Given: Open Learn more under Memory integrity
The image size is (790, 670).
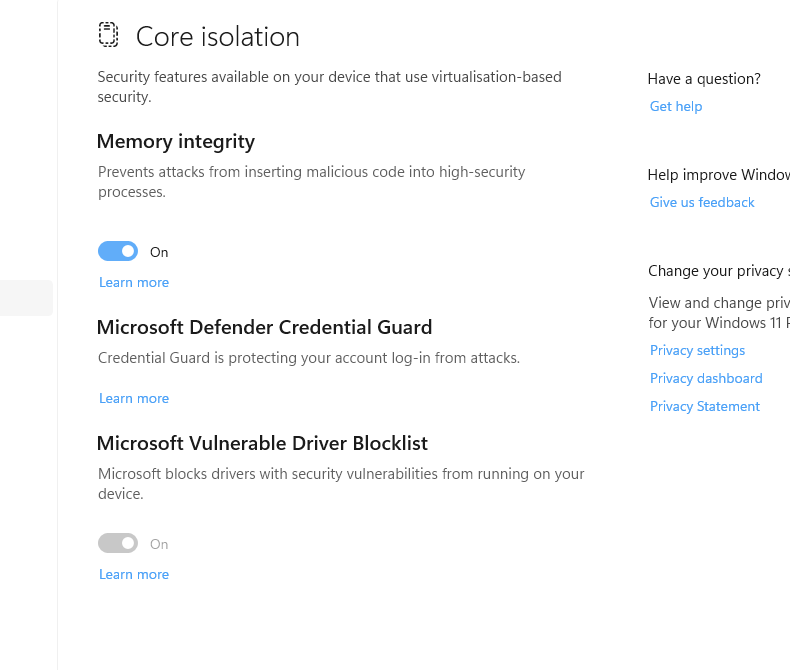Looking at the screenshot, I should tap(134, 283).
